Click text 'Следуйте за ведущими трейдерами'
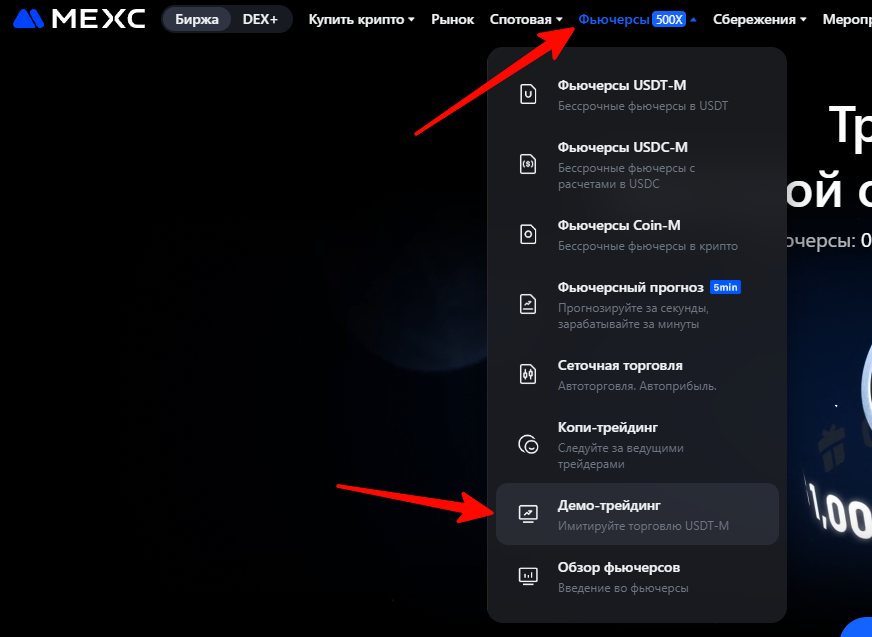 coord(621,456)
